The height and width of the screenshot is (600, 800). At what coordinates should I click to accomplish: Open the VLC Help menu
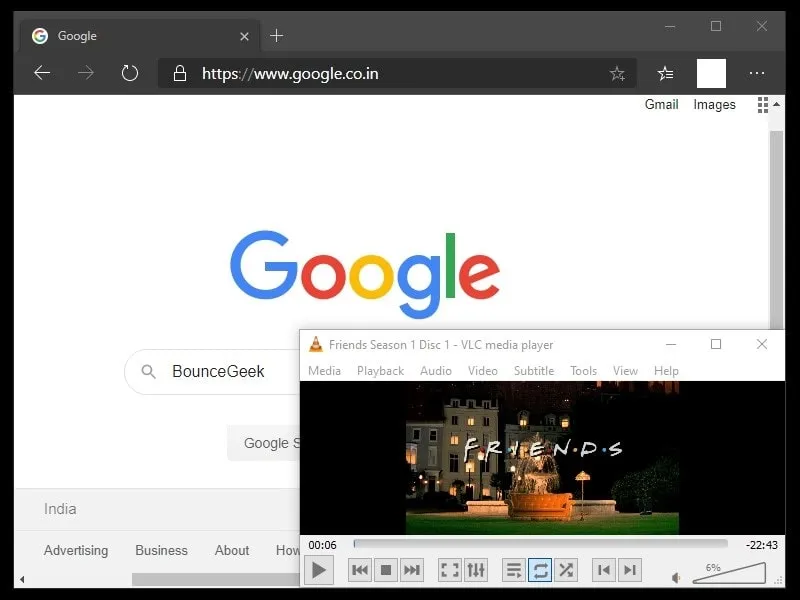click(x=666, y=370)
